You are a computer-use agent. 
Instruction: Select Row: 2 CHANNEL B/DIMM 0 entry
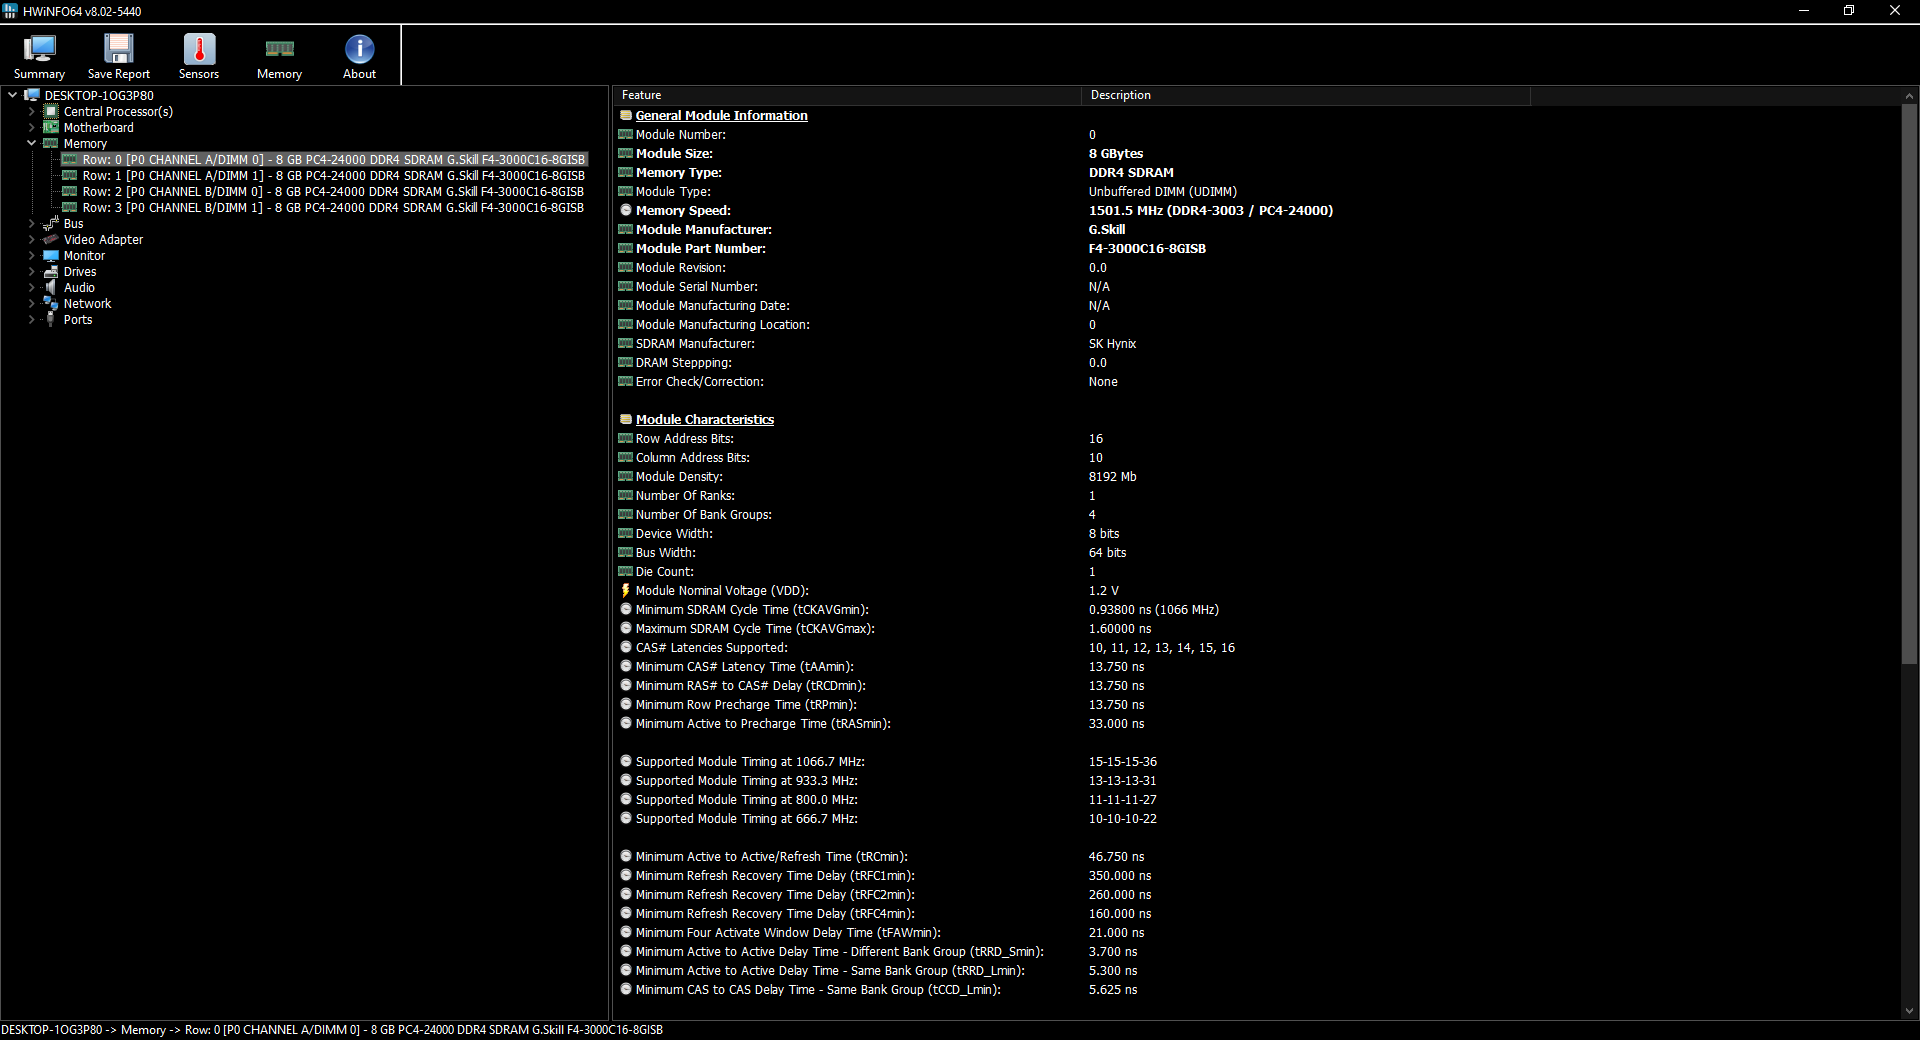coord(333,191)
